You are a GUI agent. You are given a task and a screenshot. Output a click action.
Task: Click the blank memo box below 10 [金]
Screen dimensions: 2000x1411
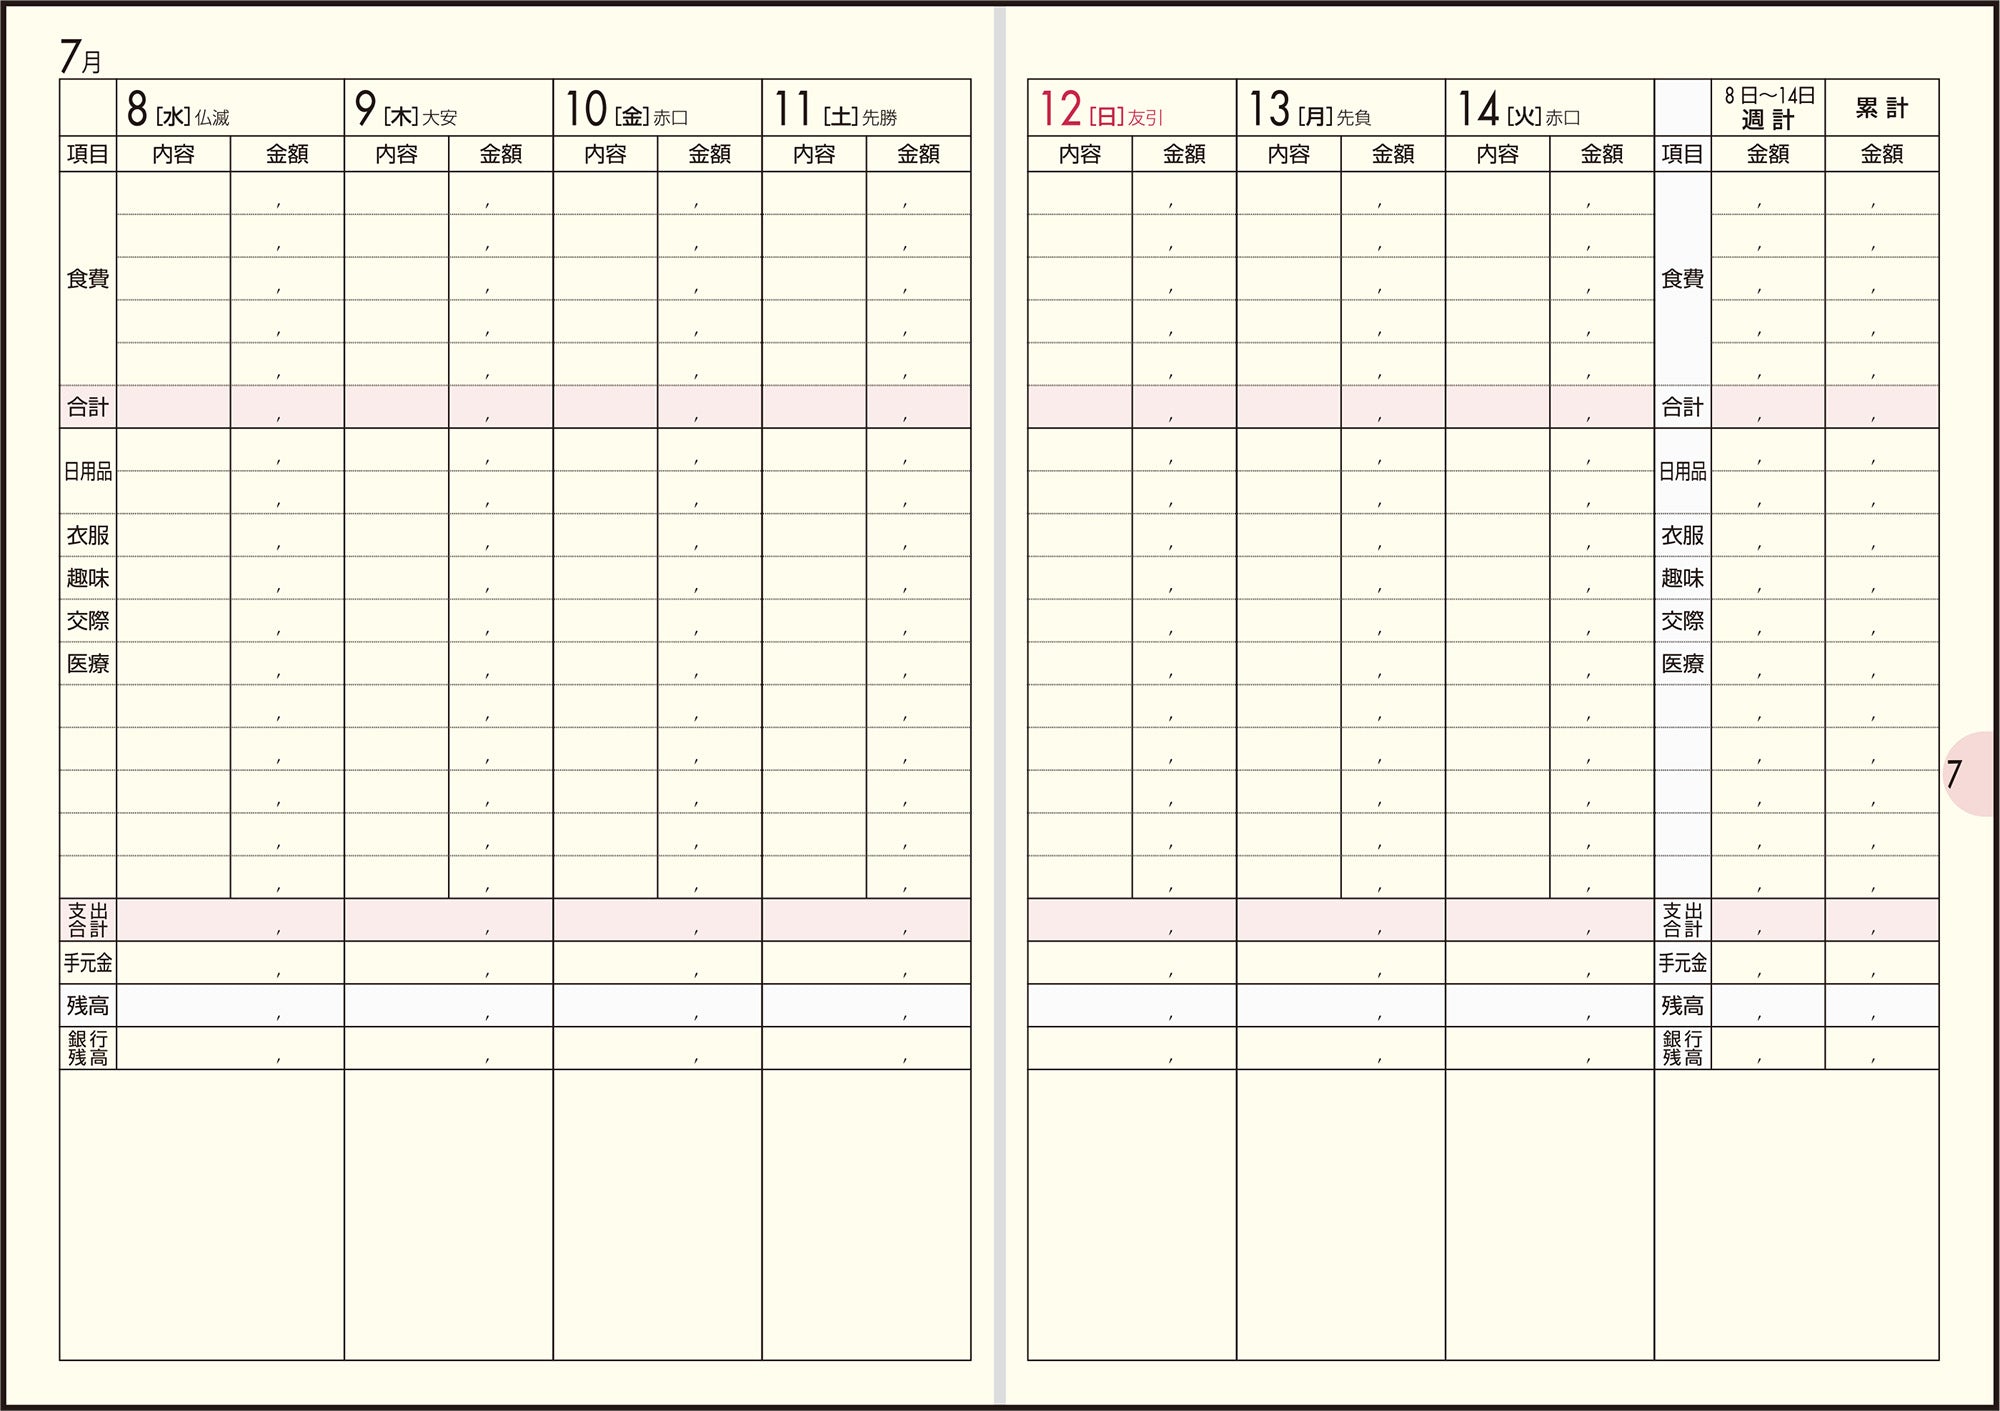point(657,1215)
